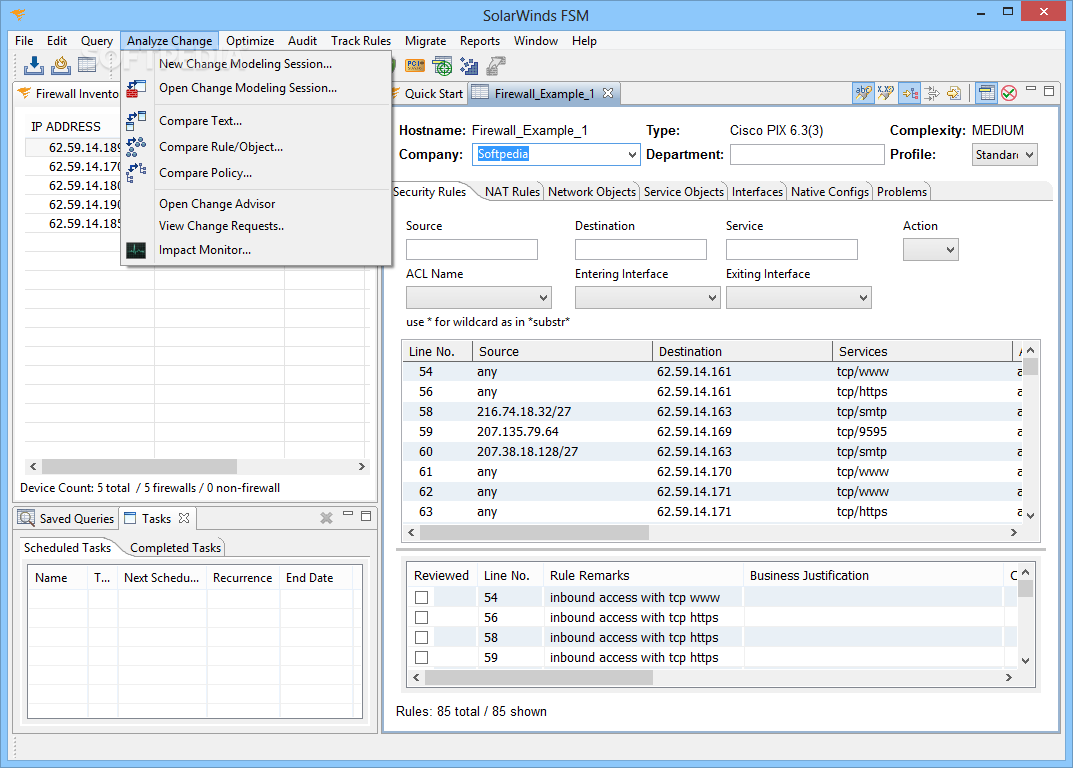Click the export document arrow icon
This screenshot has height=768, width=1073.
954,93
